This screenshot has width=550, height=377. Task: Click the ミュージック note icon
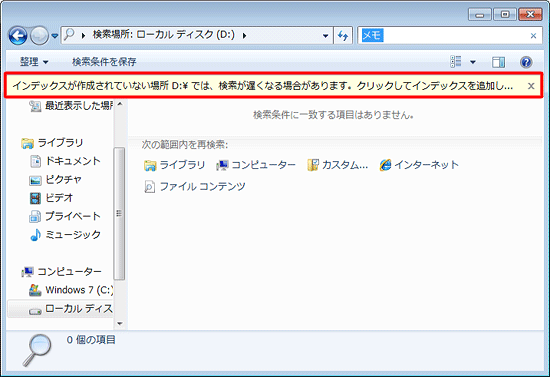[35, 235]
